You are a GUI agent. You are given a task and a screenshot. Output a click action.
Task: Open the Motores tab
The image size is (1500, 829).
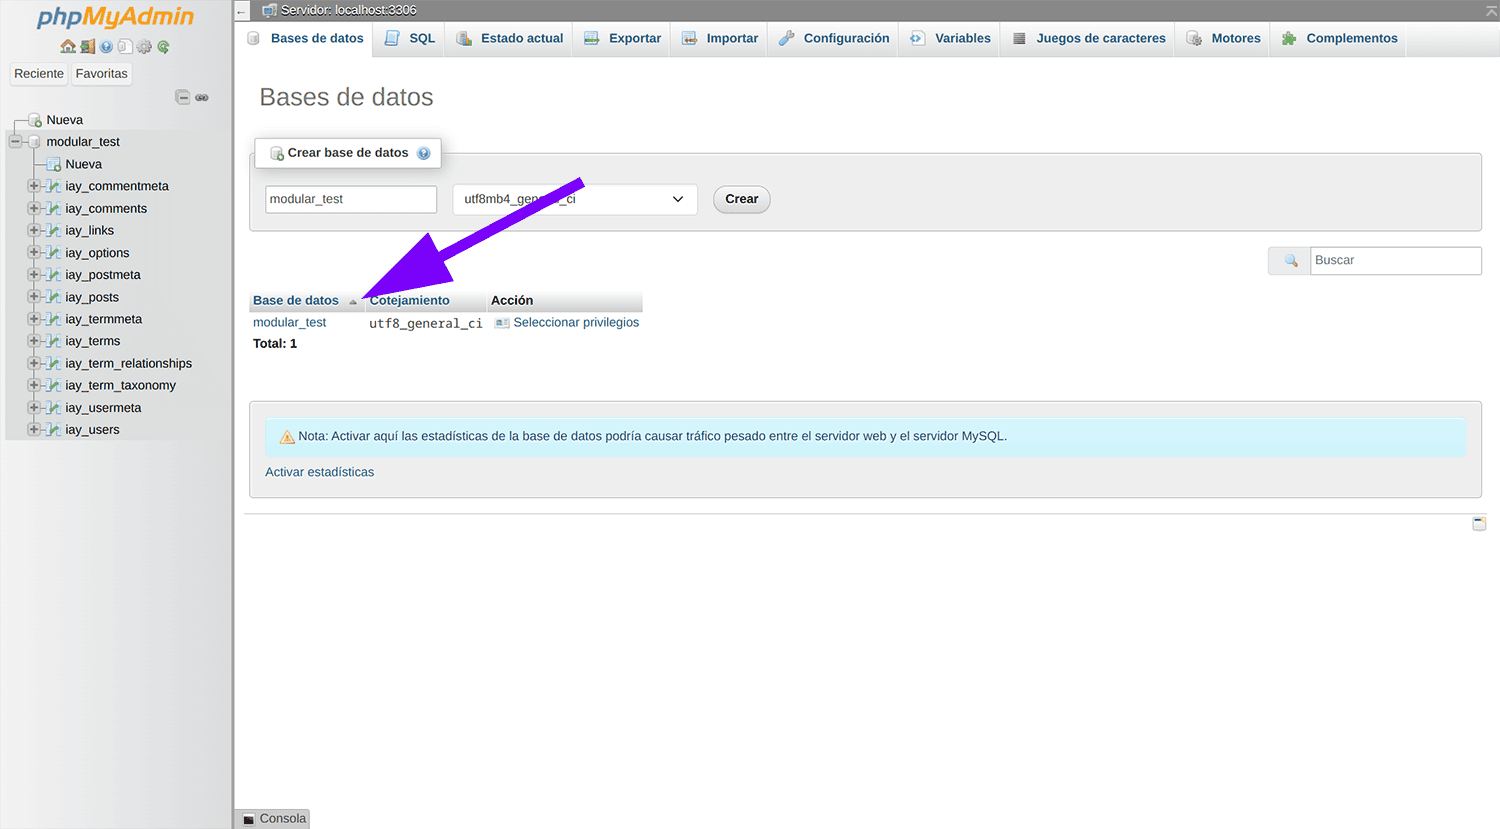(1223, 39)
